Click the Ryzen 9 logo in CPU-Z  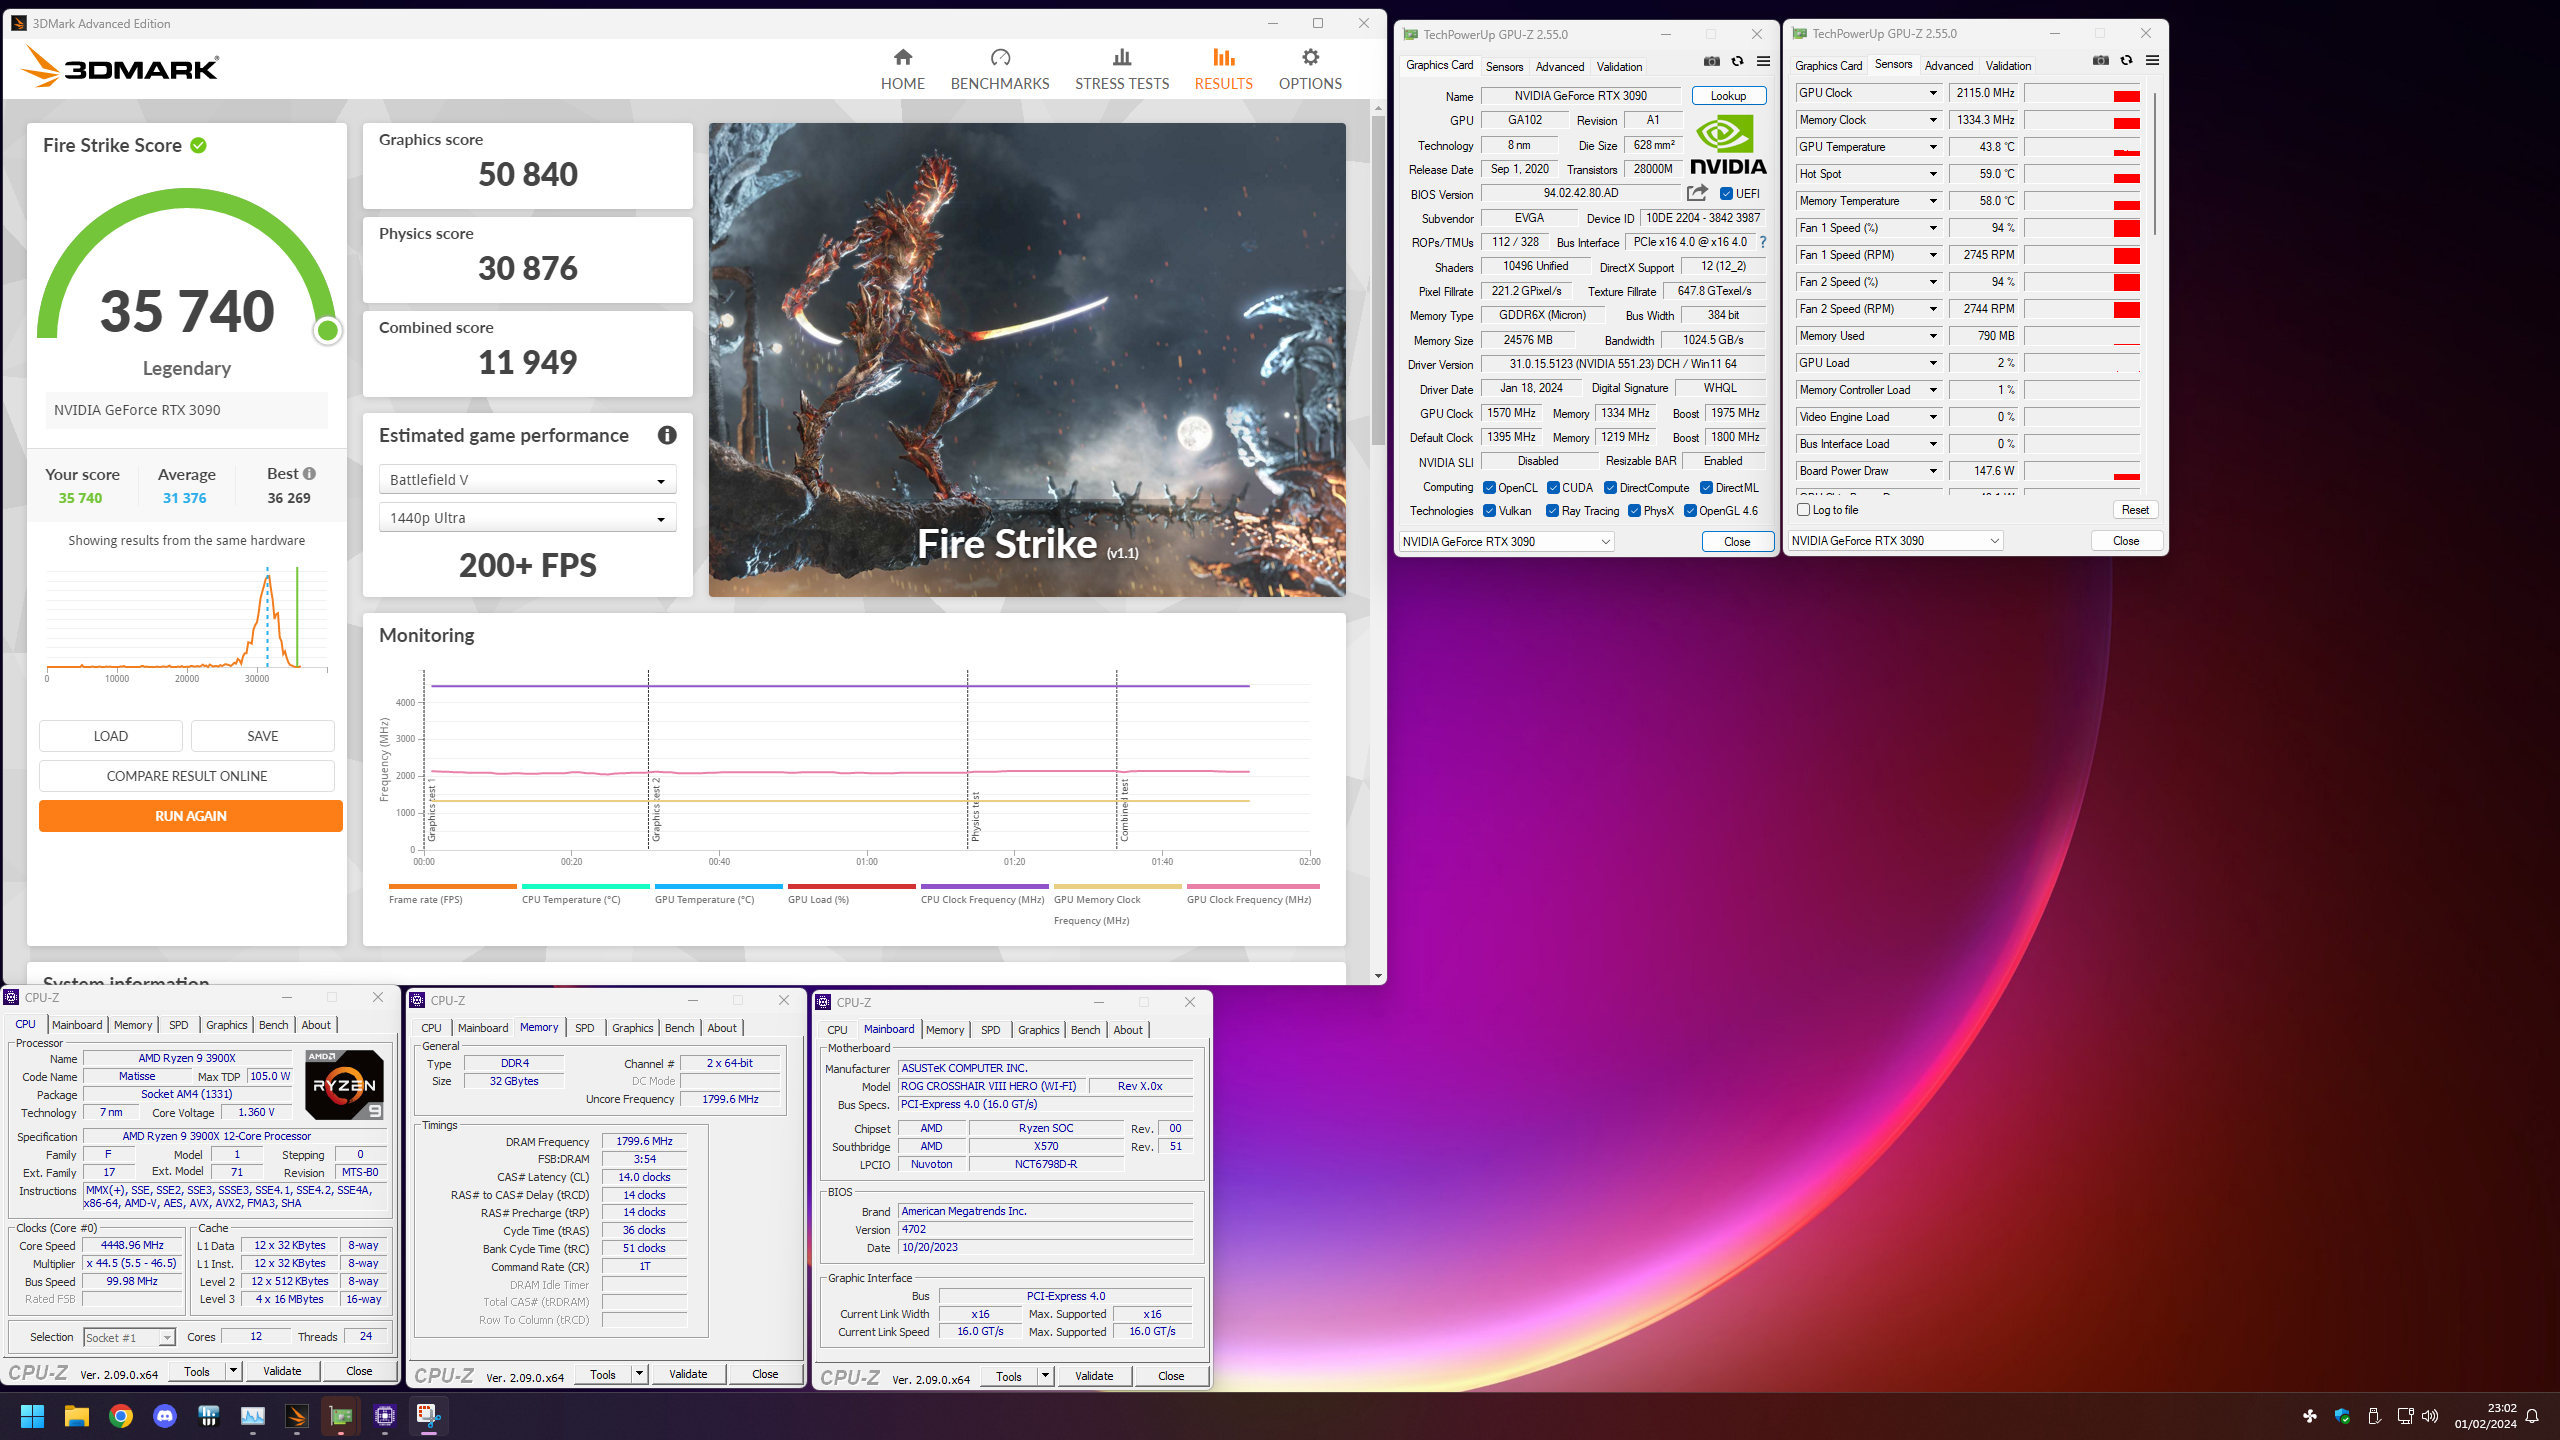pyautogui.click(x=344, y=1085)
